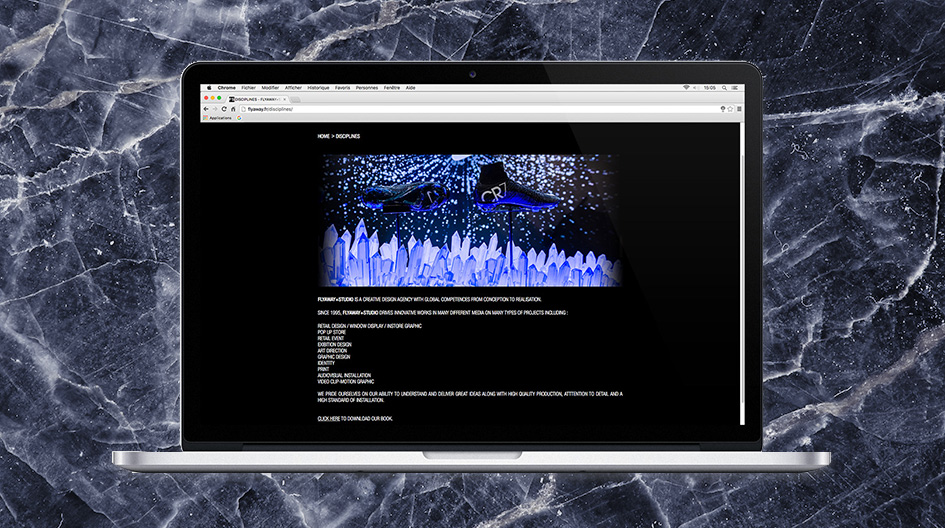Click the 'RETAIL EVENT' text
The width and height of the screenshot is (945, 528).
pyautogui.click(x=331, y=338)
